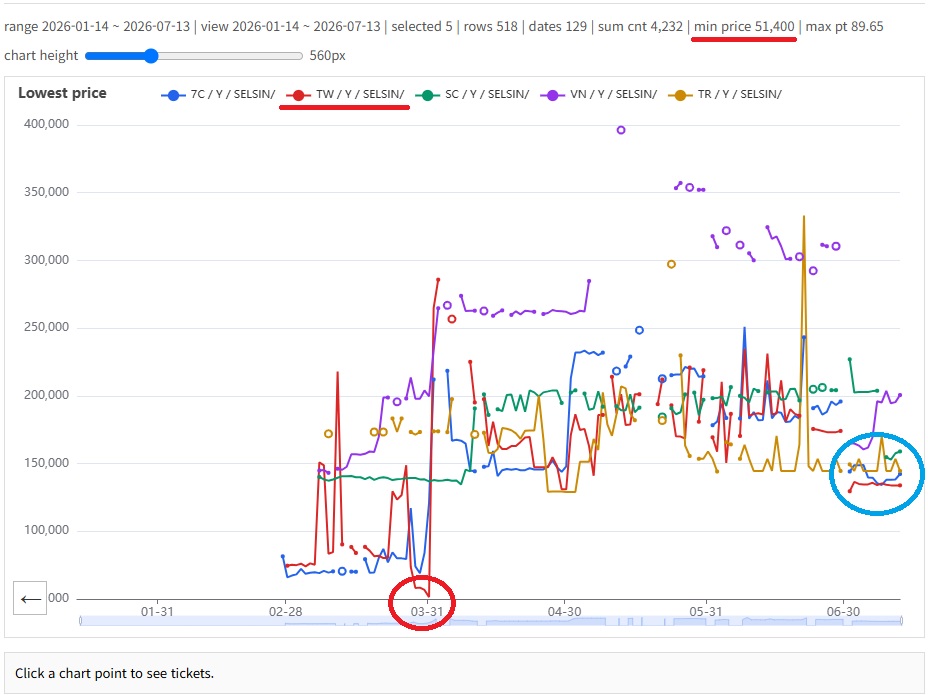
Task: Click the 250,000 y-axis label
Action: 46,327
